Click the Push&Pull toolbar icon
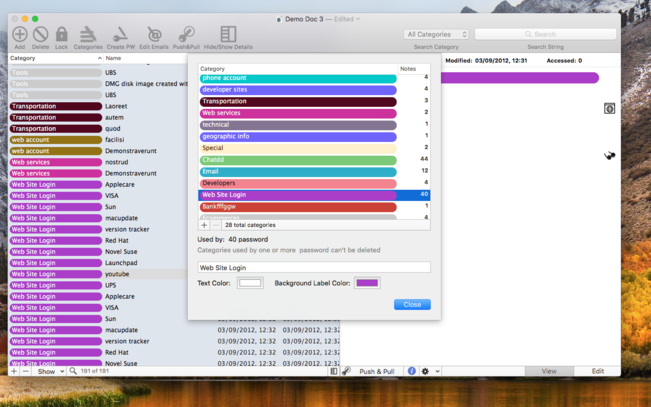651x407 pixels. tap(186, 34)
